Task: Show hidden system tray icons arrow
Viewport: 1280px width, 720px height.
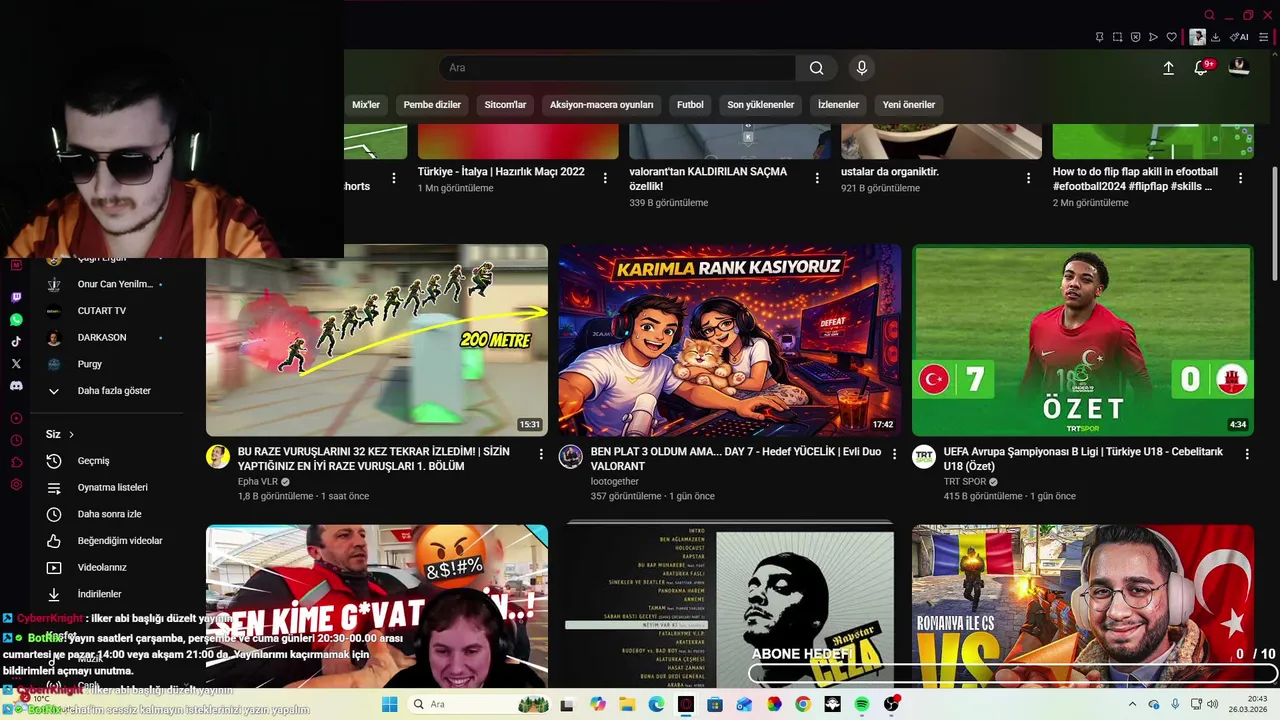Action: click(1132, 704)
